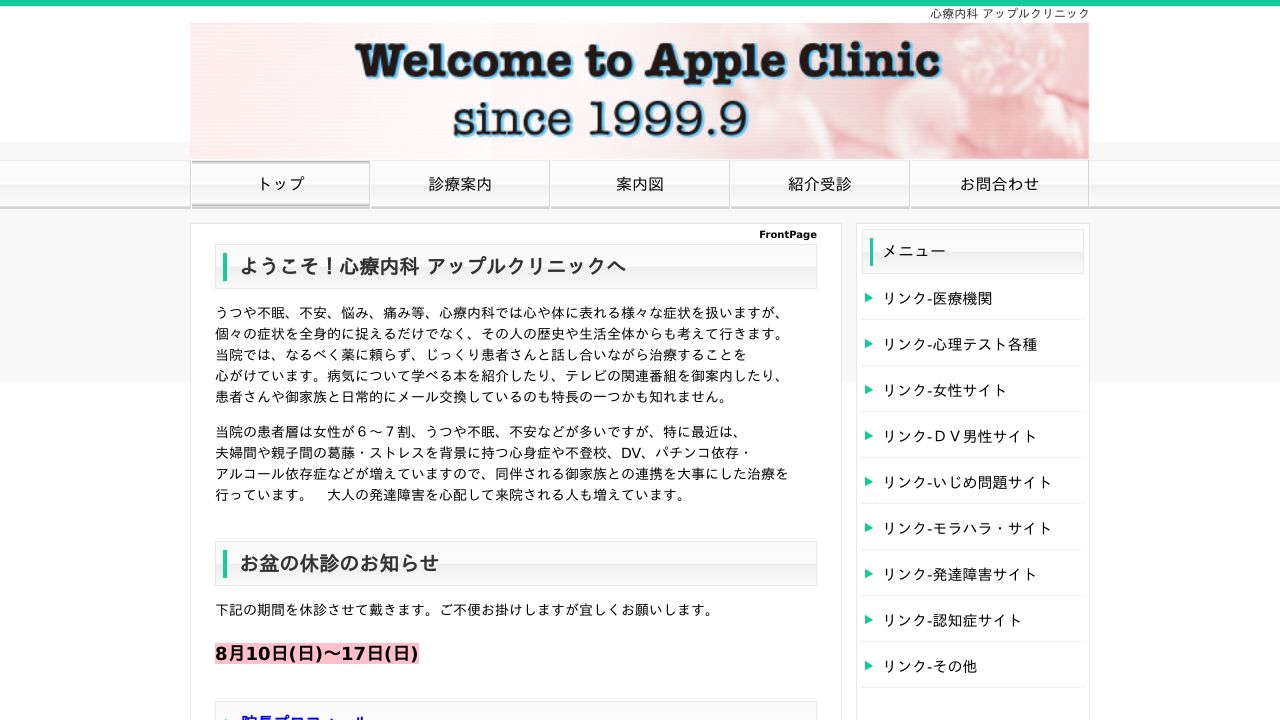
Task: Click the arrow icon beside リンク-認知症サイト
Action: (x=868, y=620)
